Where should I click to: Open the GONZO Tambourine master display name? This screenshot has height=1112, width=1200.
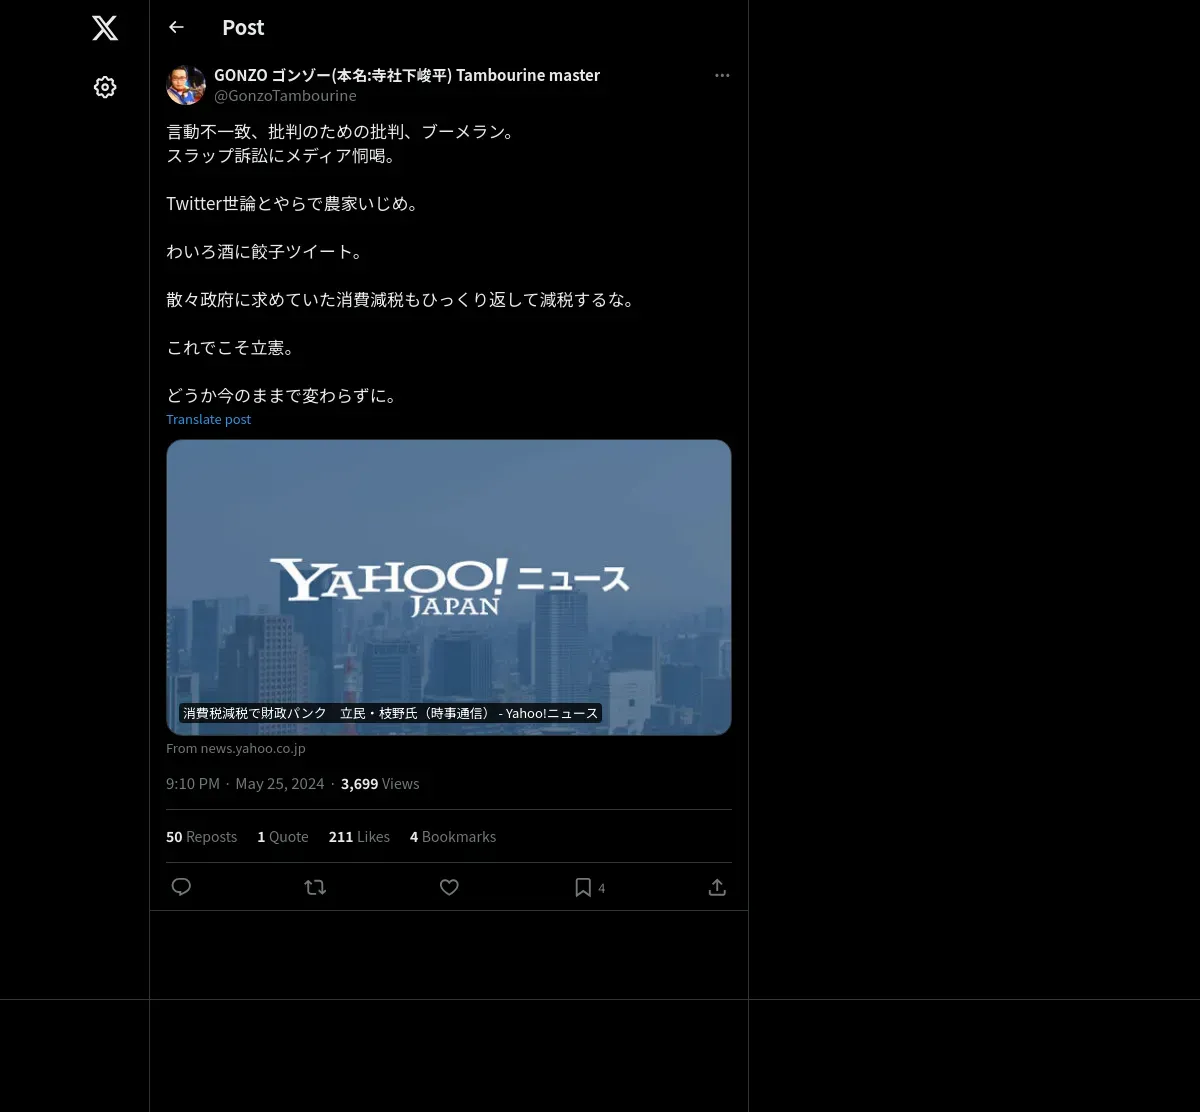coord(407,75)
